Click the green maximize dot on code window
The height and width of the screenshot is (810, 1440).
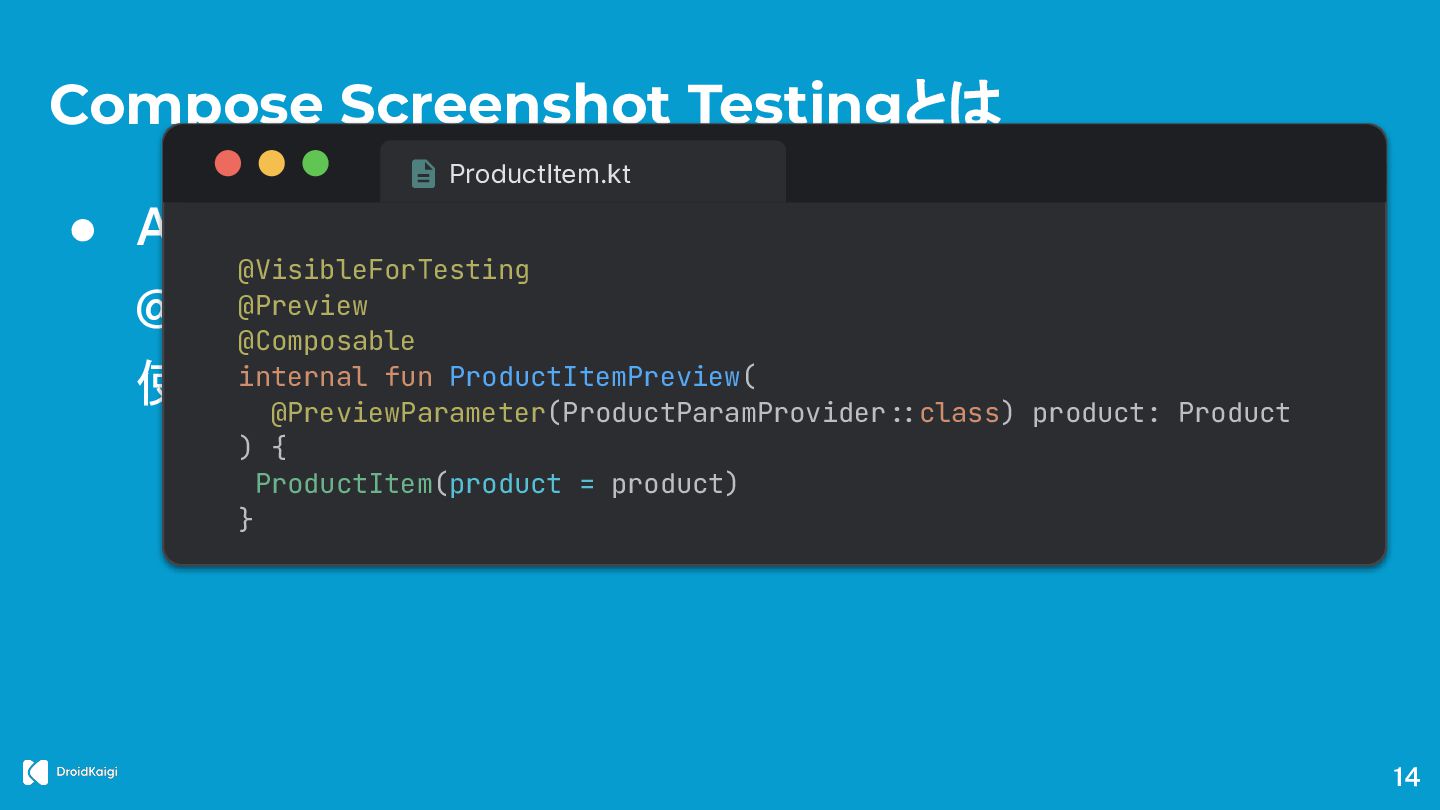316,163
